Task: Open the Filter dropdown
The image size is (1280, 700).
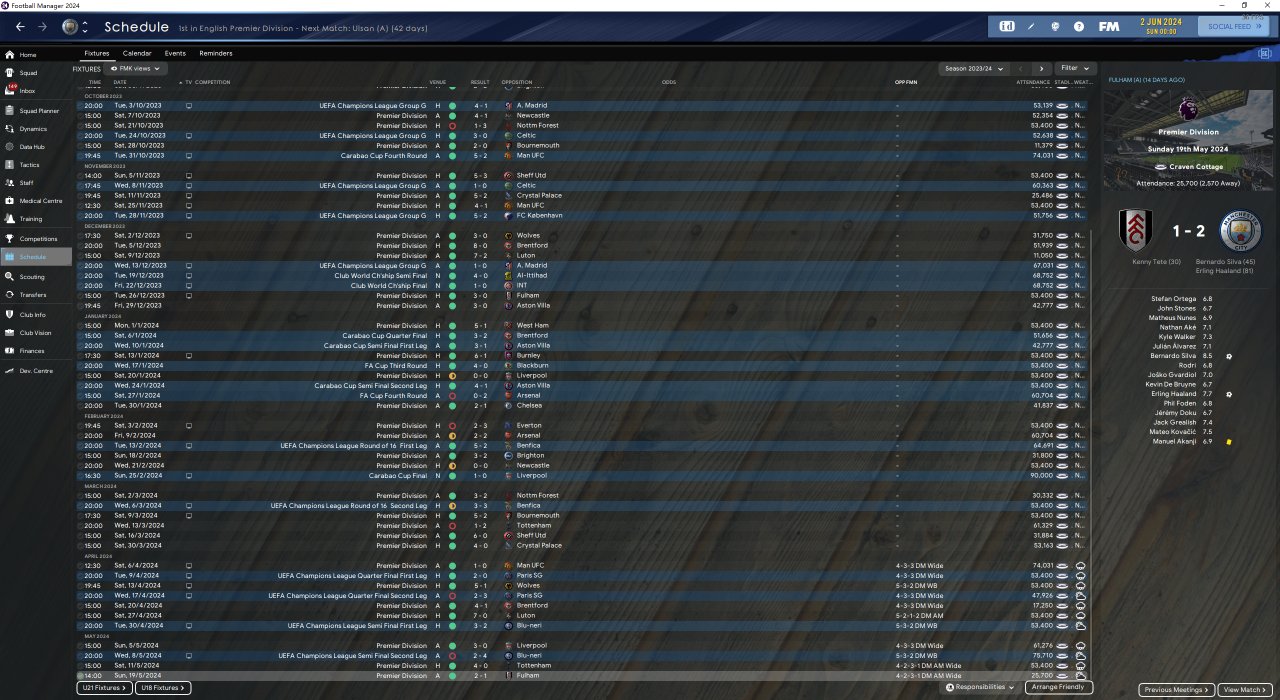Action: pos(1075,69)
